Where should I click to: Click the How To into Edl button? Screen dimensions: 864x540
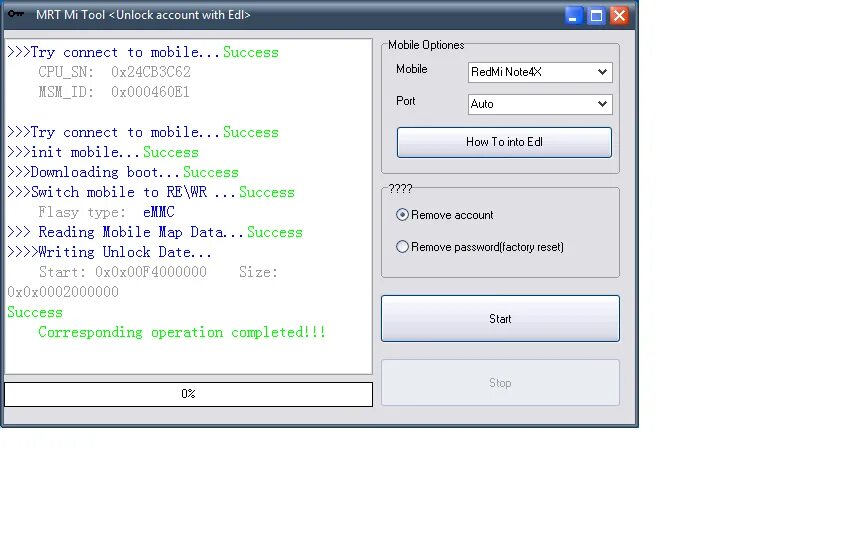[504, 142]
